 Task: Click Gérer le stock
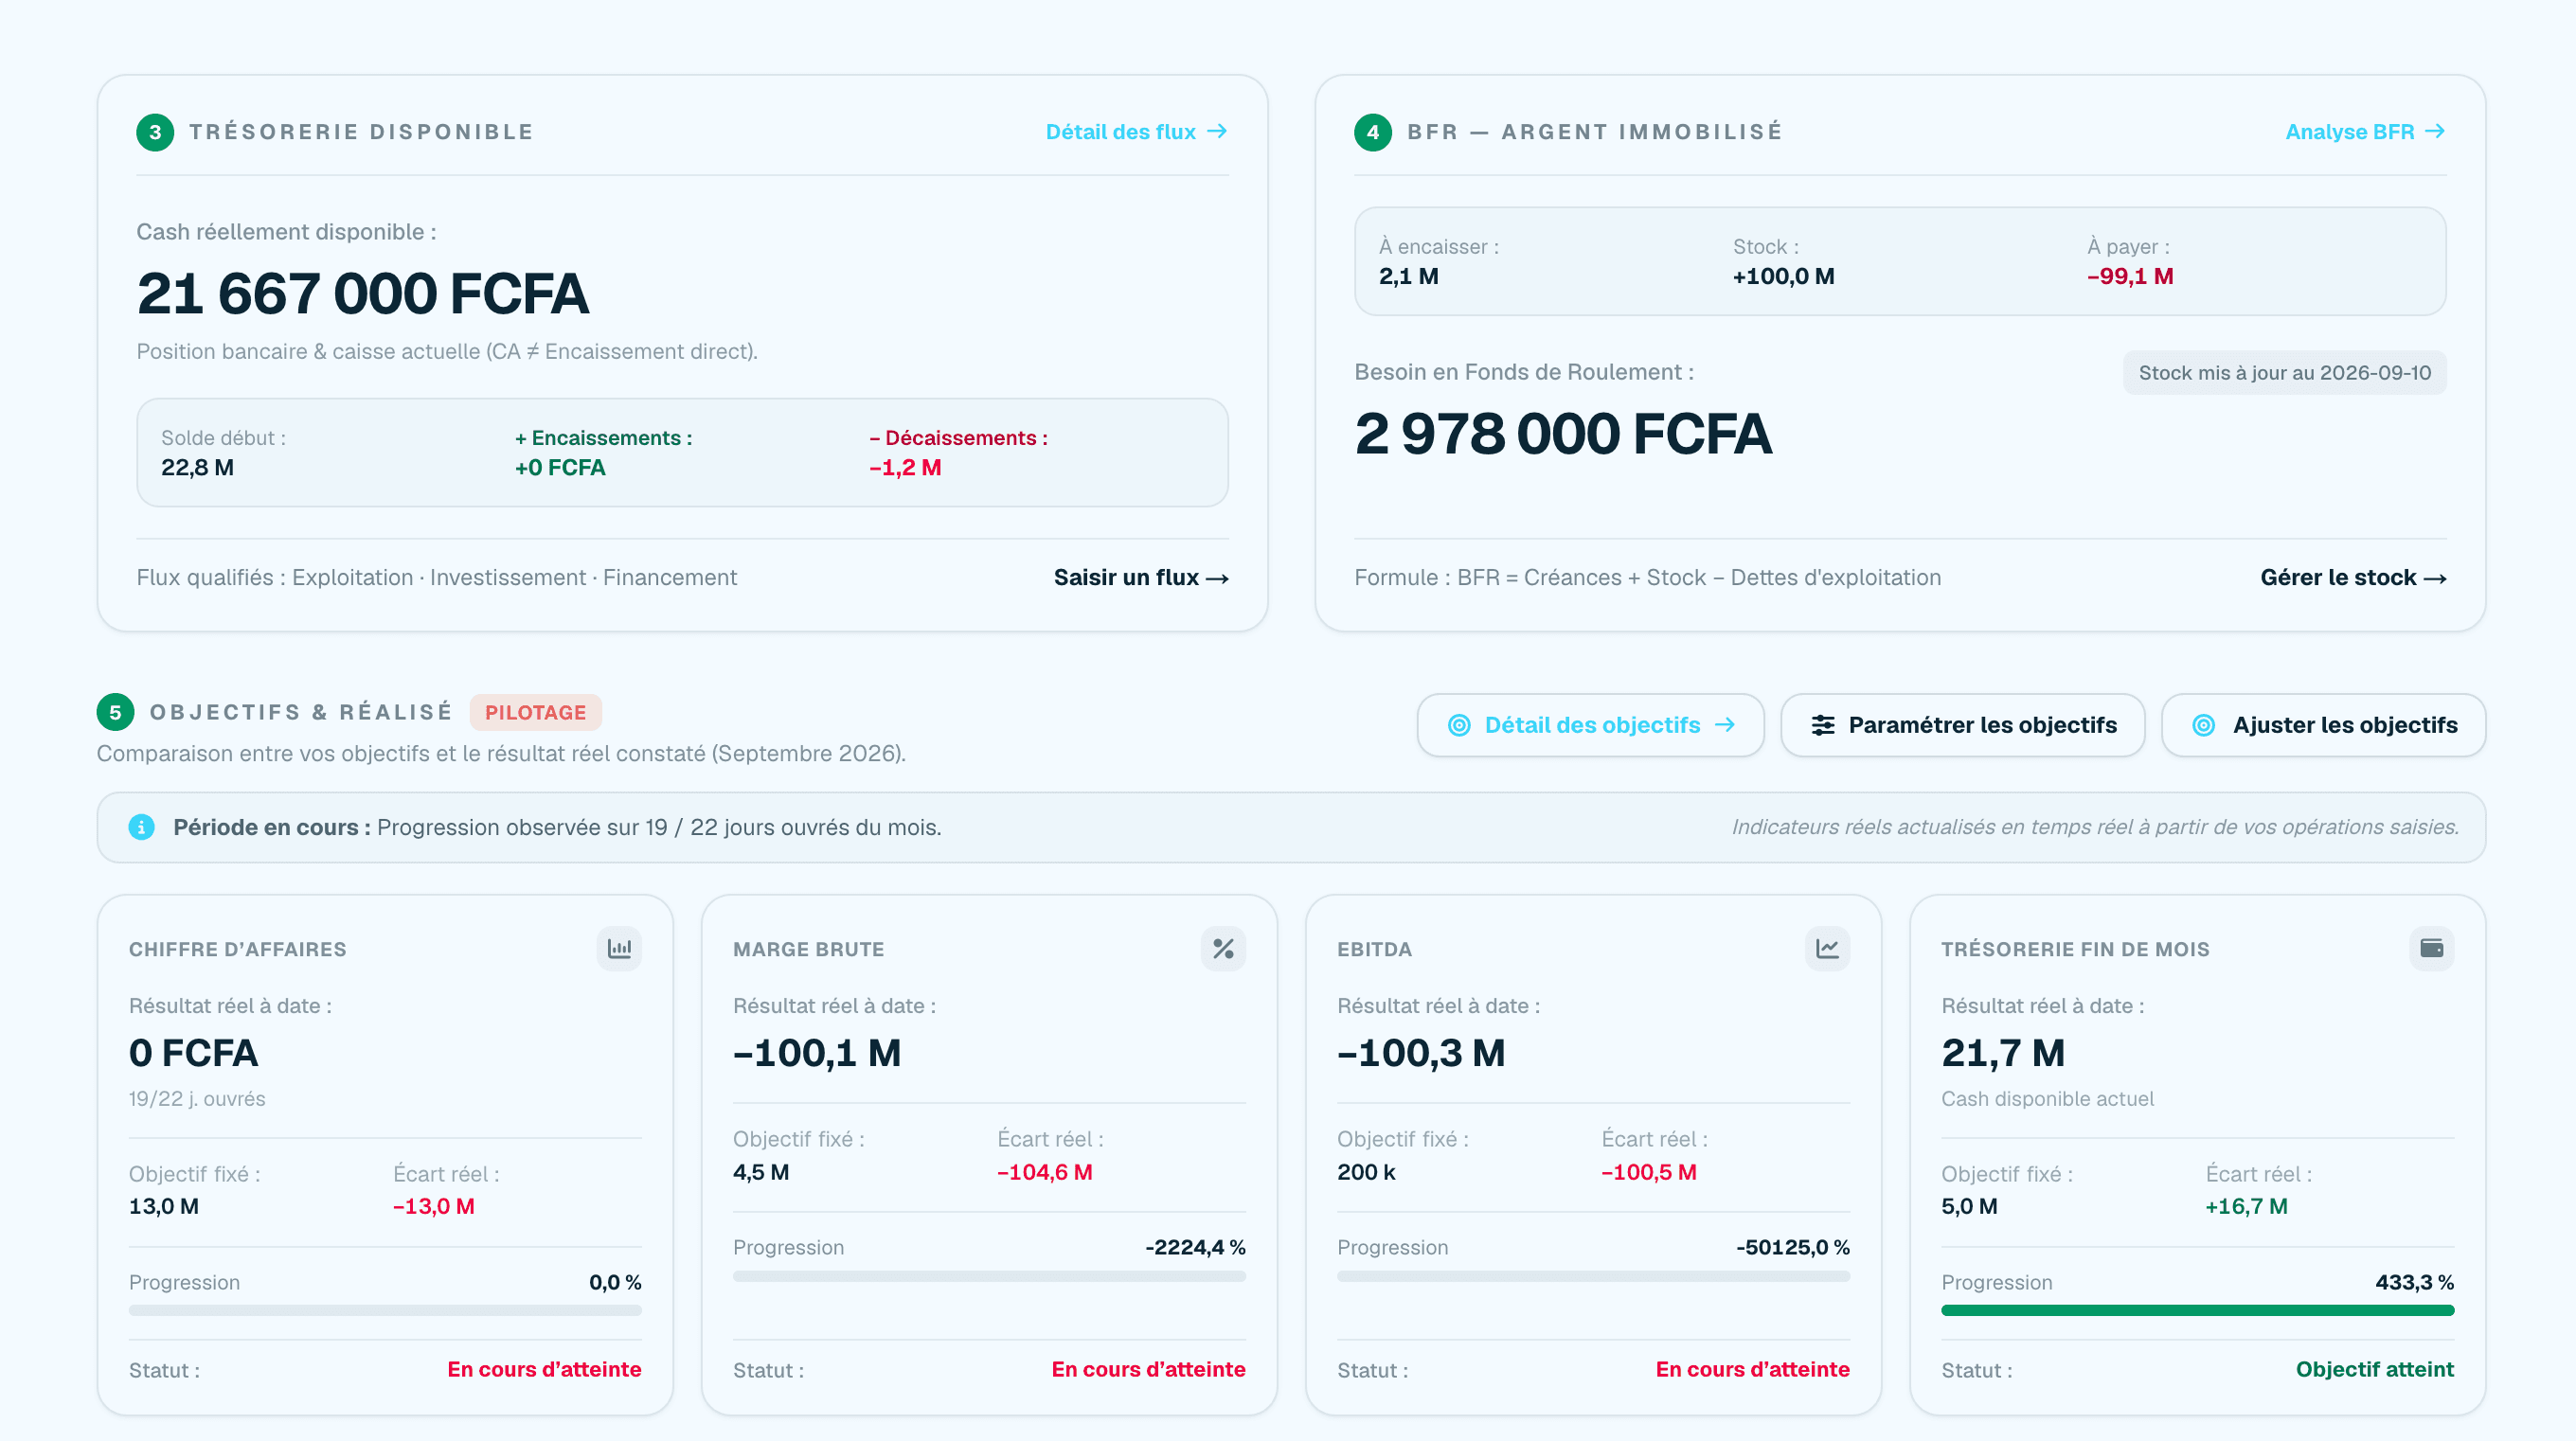[x=2353, y=577]
